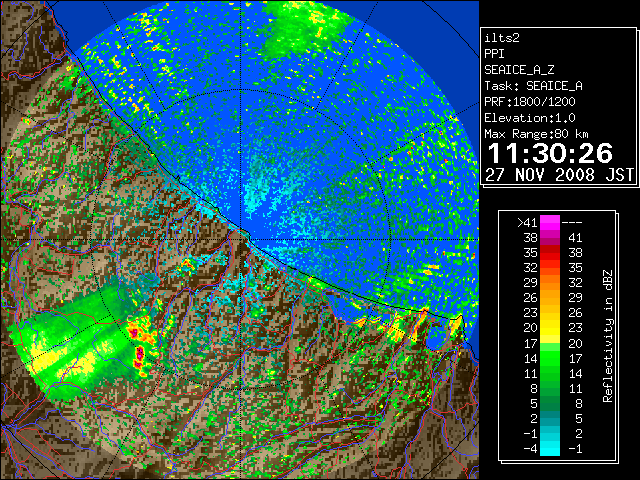Screen dimensions: 640x480
Task: Click the -4 legend value label
Action: (x=530, y=448)
